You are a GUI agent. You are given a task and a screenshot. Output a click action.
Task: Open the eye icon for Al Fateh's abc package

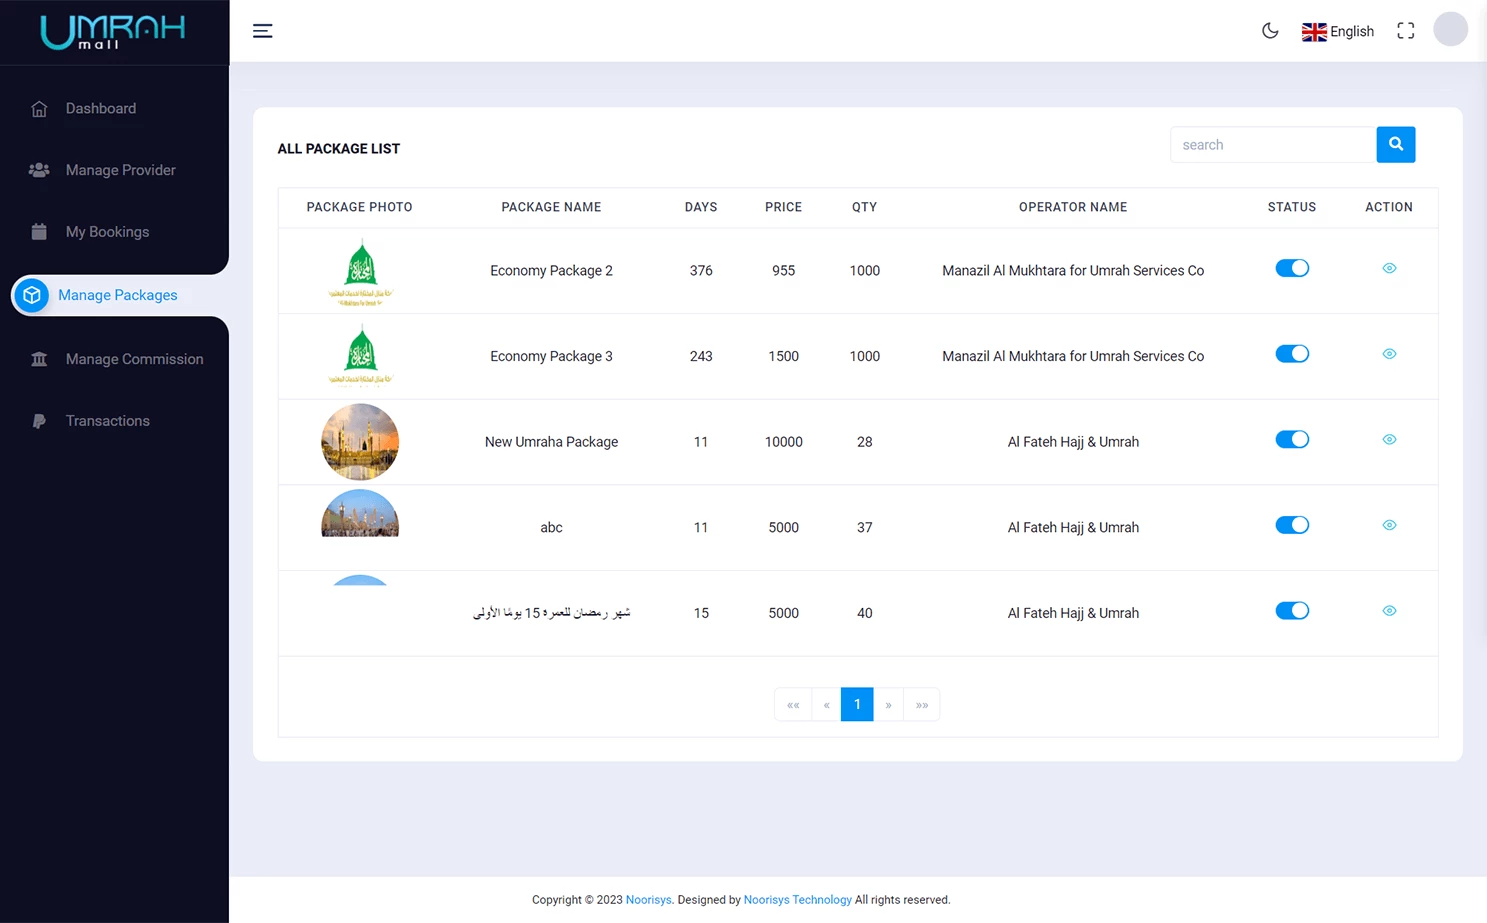1389,524
